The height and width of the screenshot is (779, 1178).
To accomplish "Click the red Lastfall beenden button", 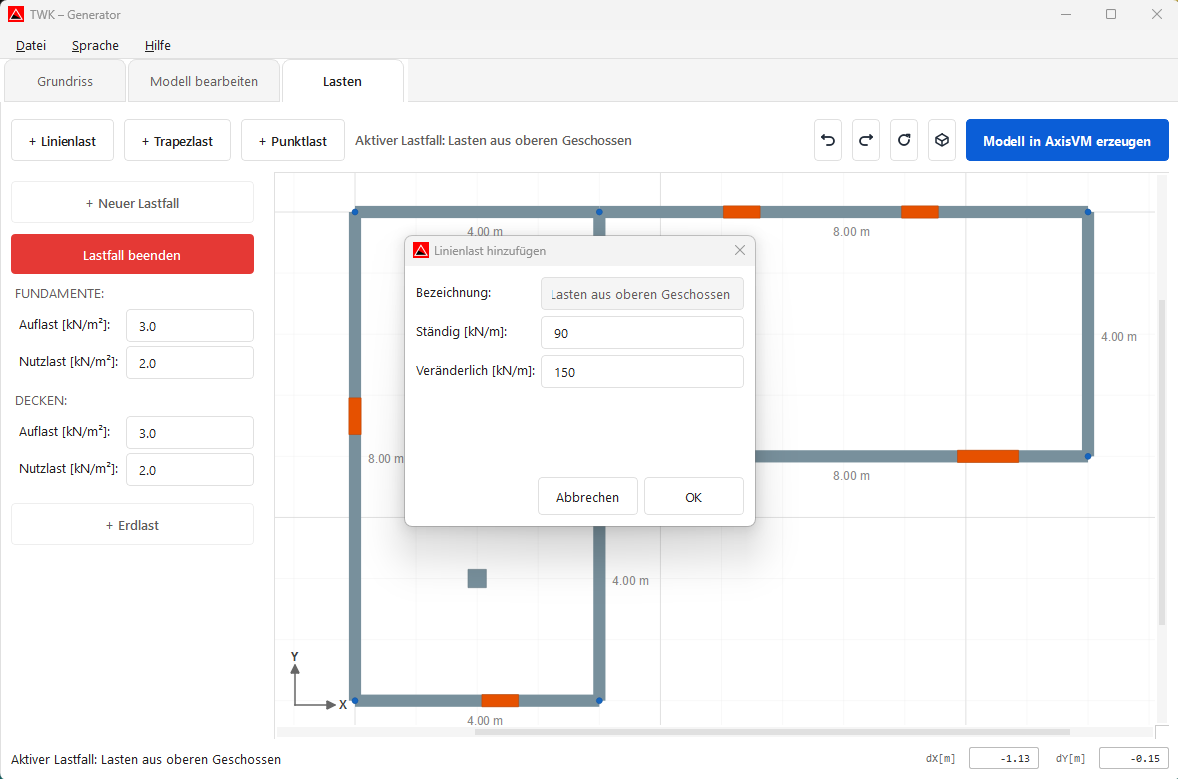I will click(132, 254).
